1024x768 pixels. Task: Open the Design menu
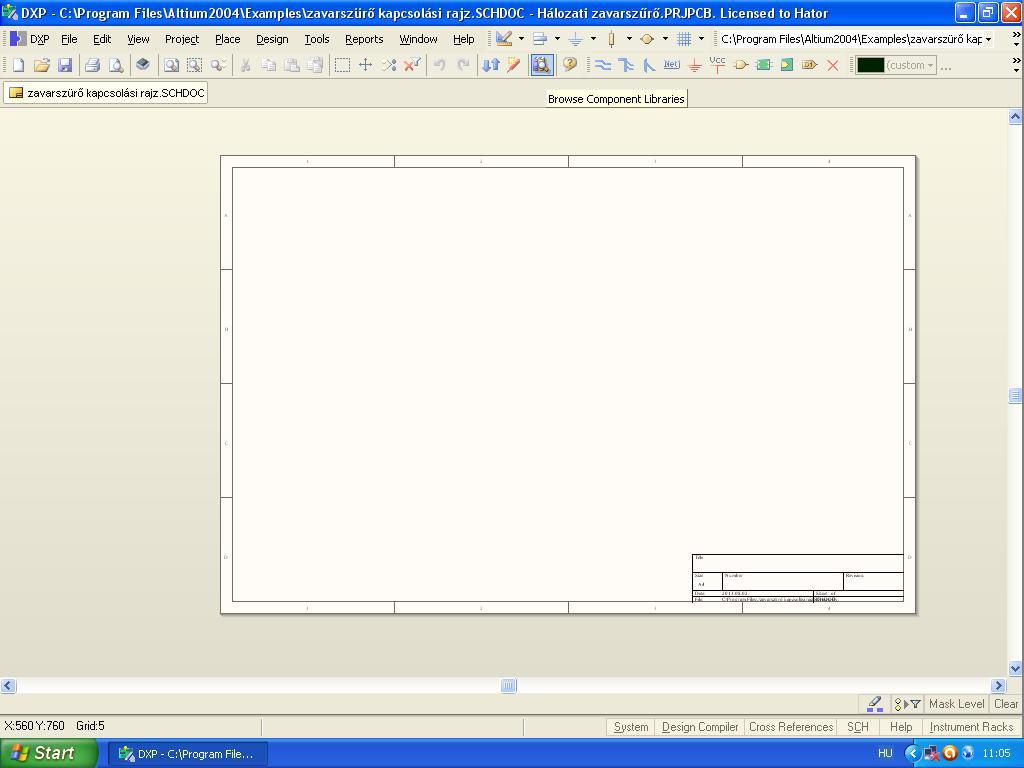click(x=272, y=39)
